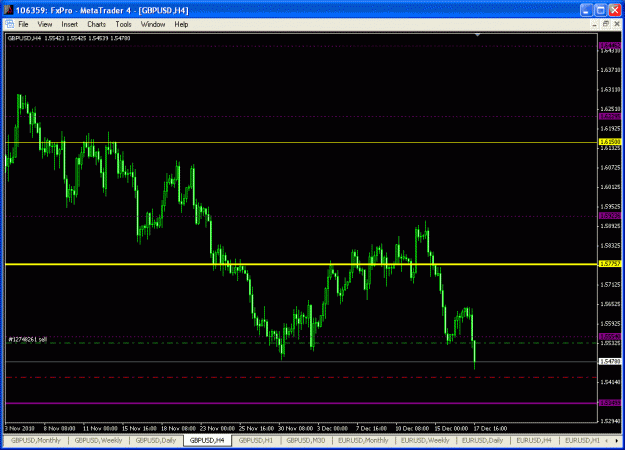Open the Charts menu

coord(96,24)
